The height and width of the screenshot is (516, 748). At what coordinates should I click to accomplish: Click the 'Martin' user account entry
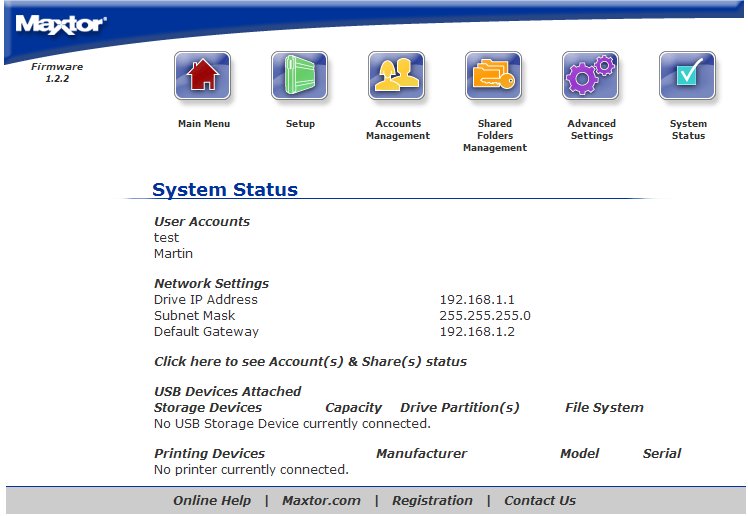pos(173,254)
